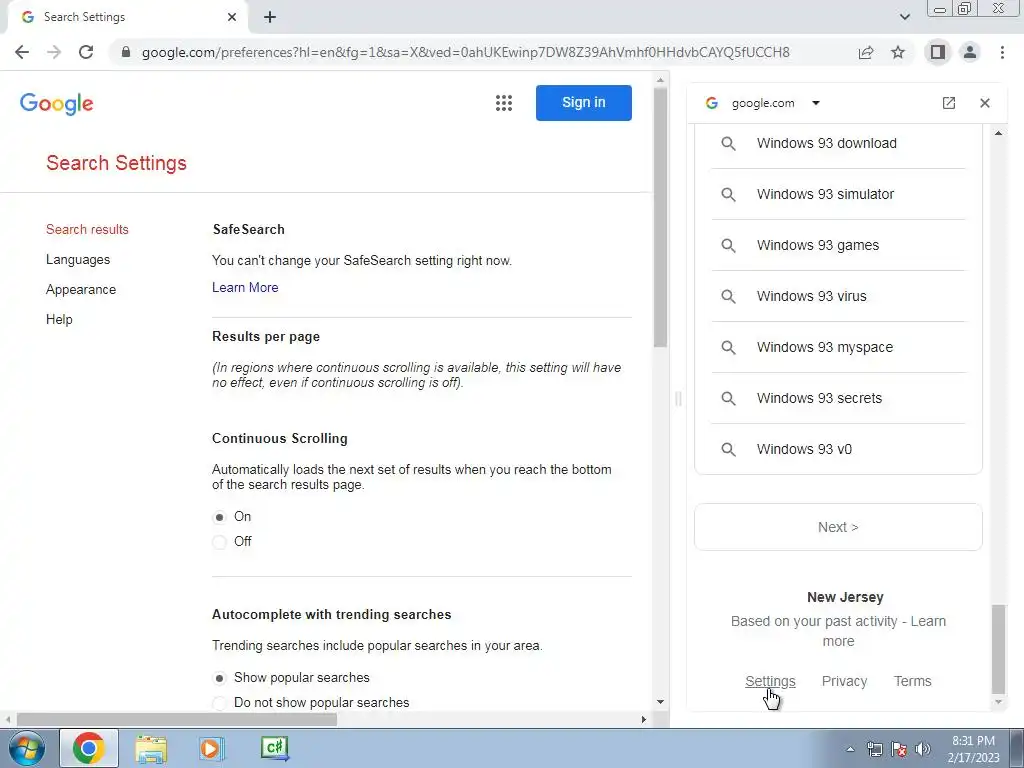The image size is (1024, 768).
Task: Click the side panel vertical scrollbar thumb
Action: point(998,648)
